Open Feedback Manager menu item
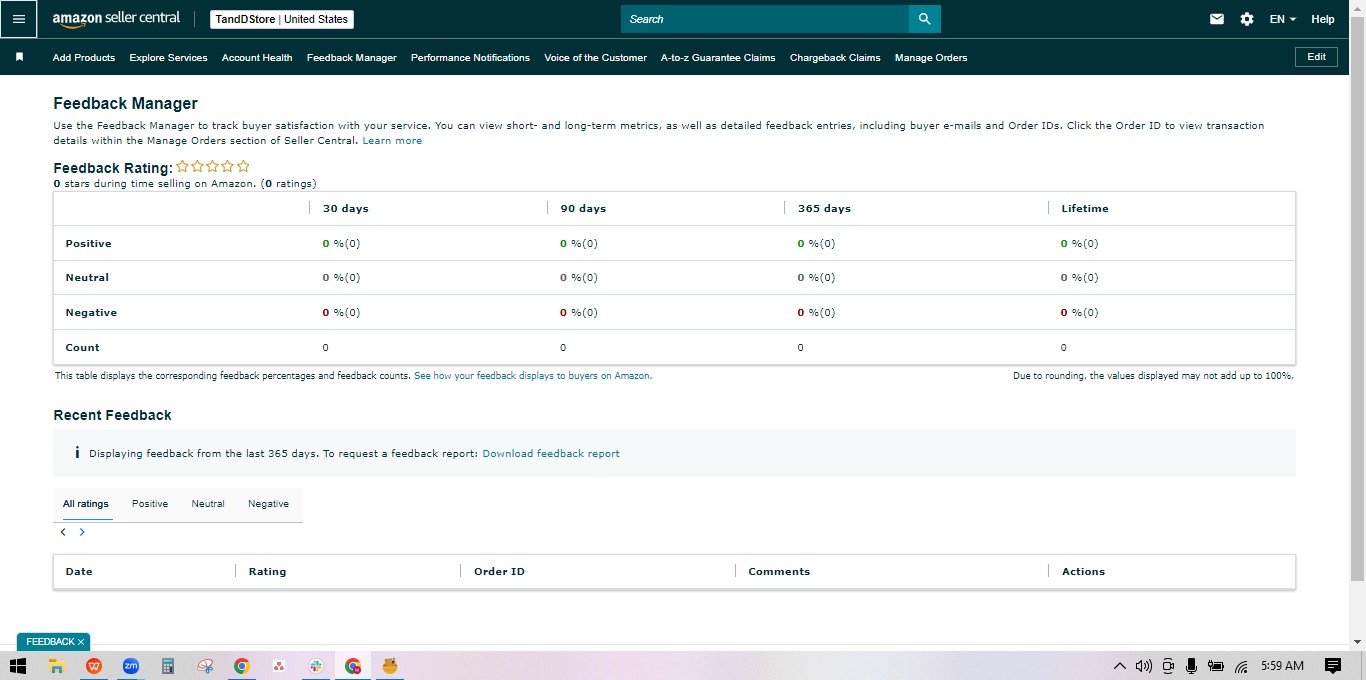1366x680 pixels. point(352,58)
